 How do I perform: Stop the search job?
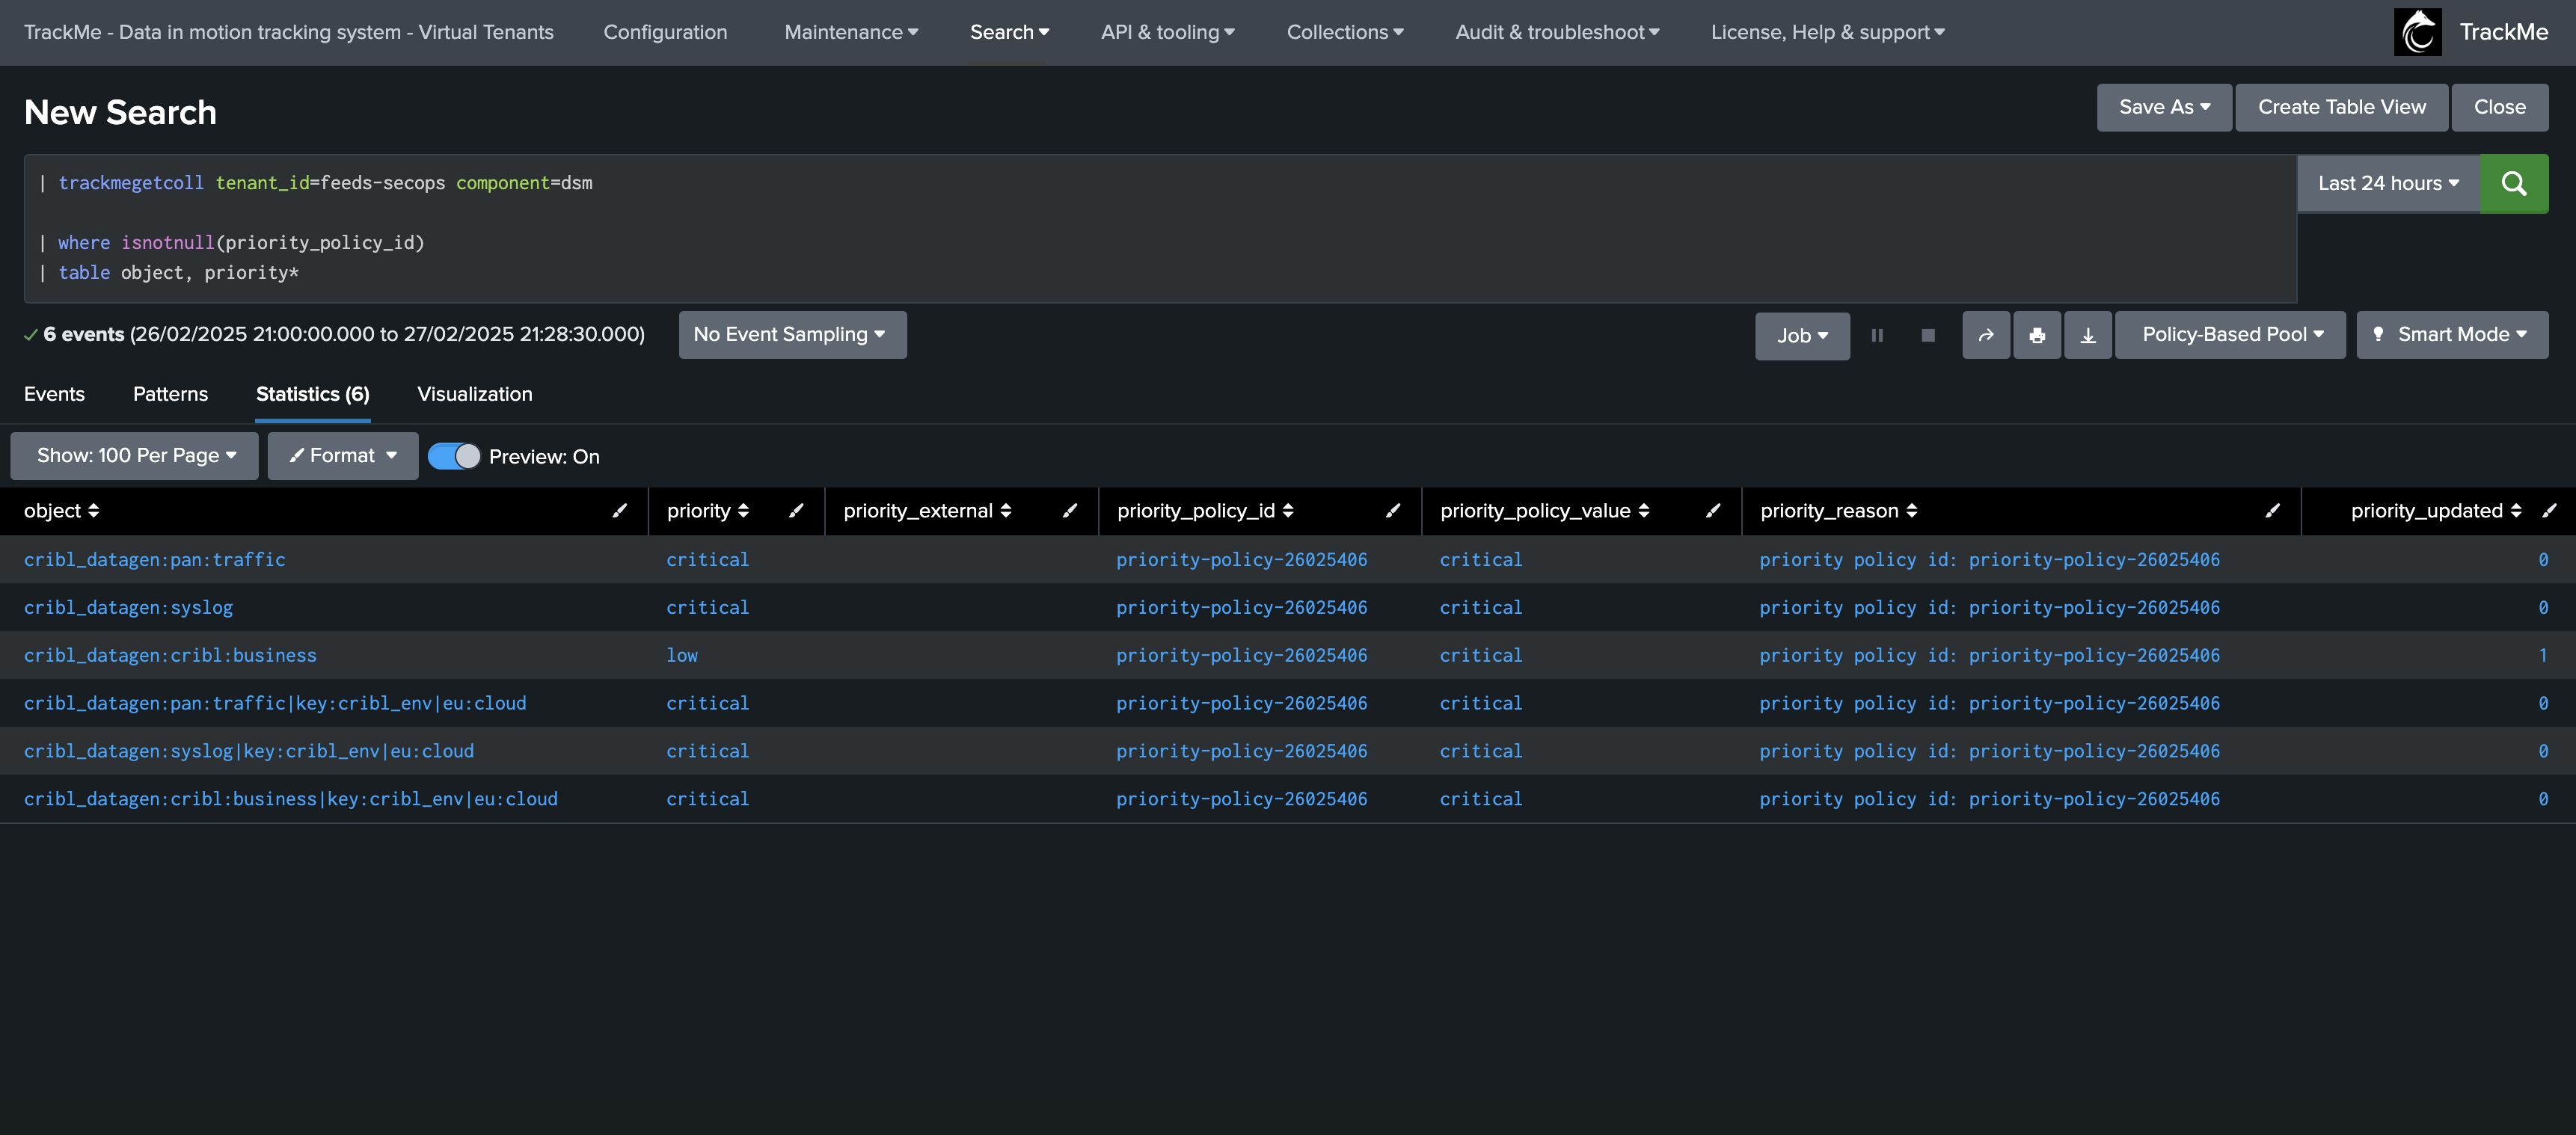pyautogui.click(x=1928, y=335)
